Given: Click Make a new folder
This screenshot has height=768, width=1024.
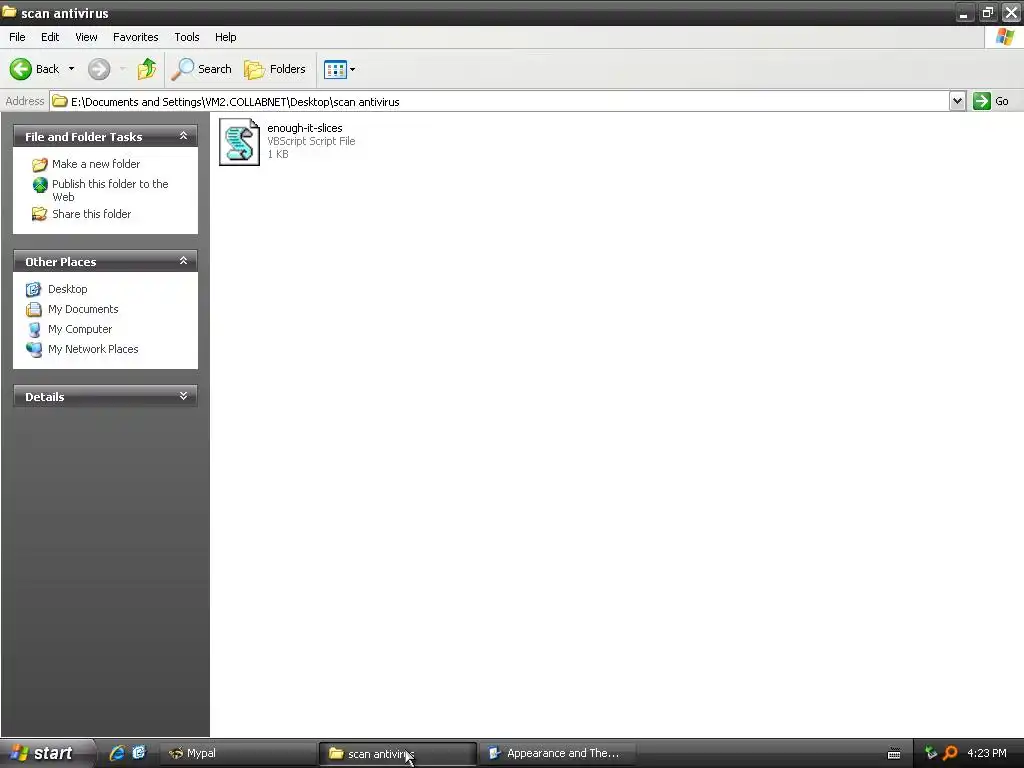Looking at the screenshot, I should [x=96, y=164].
